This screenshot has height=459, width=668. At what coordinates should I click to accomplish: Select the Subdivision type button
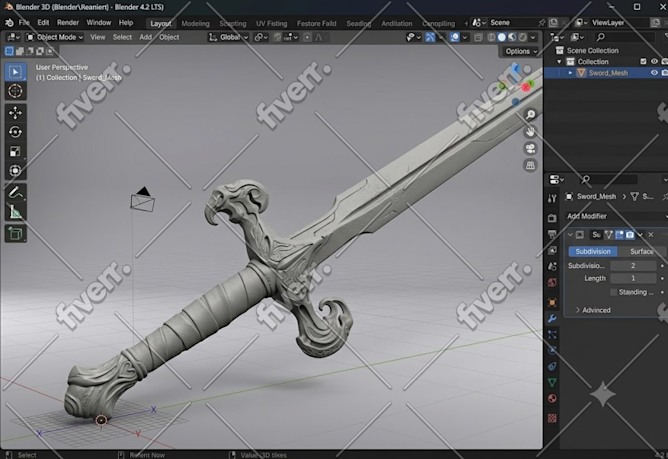tap(593, 251)
